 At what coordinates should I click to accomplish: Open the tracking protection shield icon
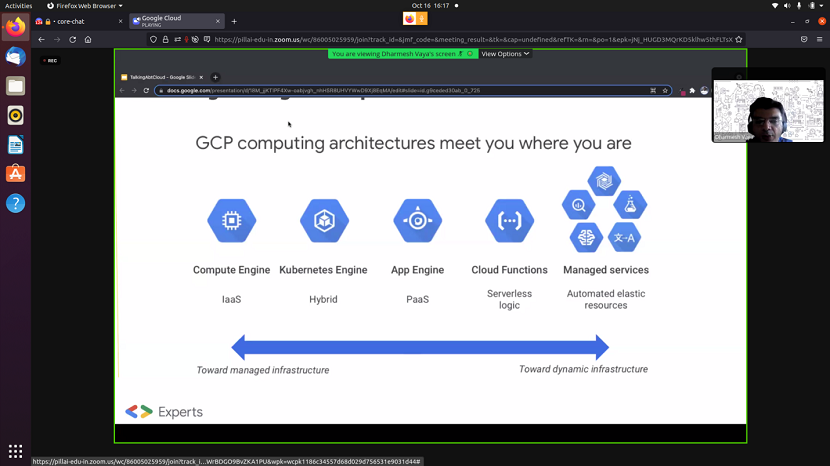tap(154, 39)
